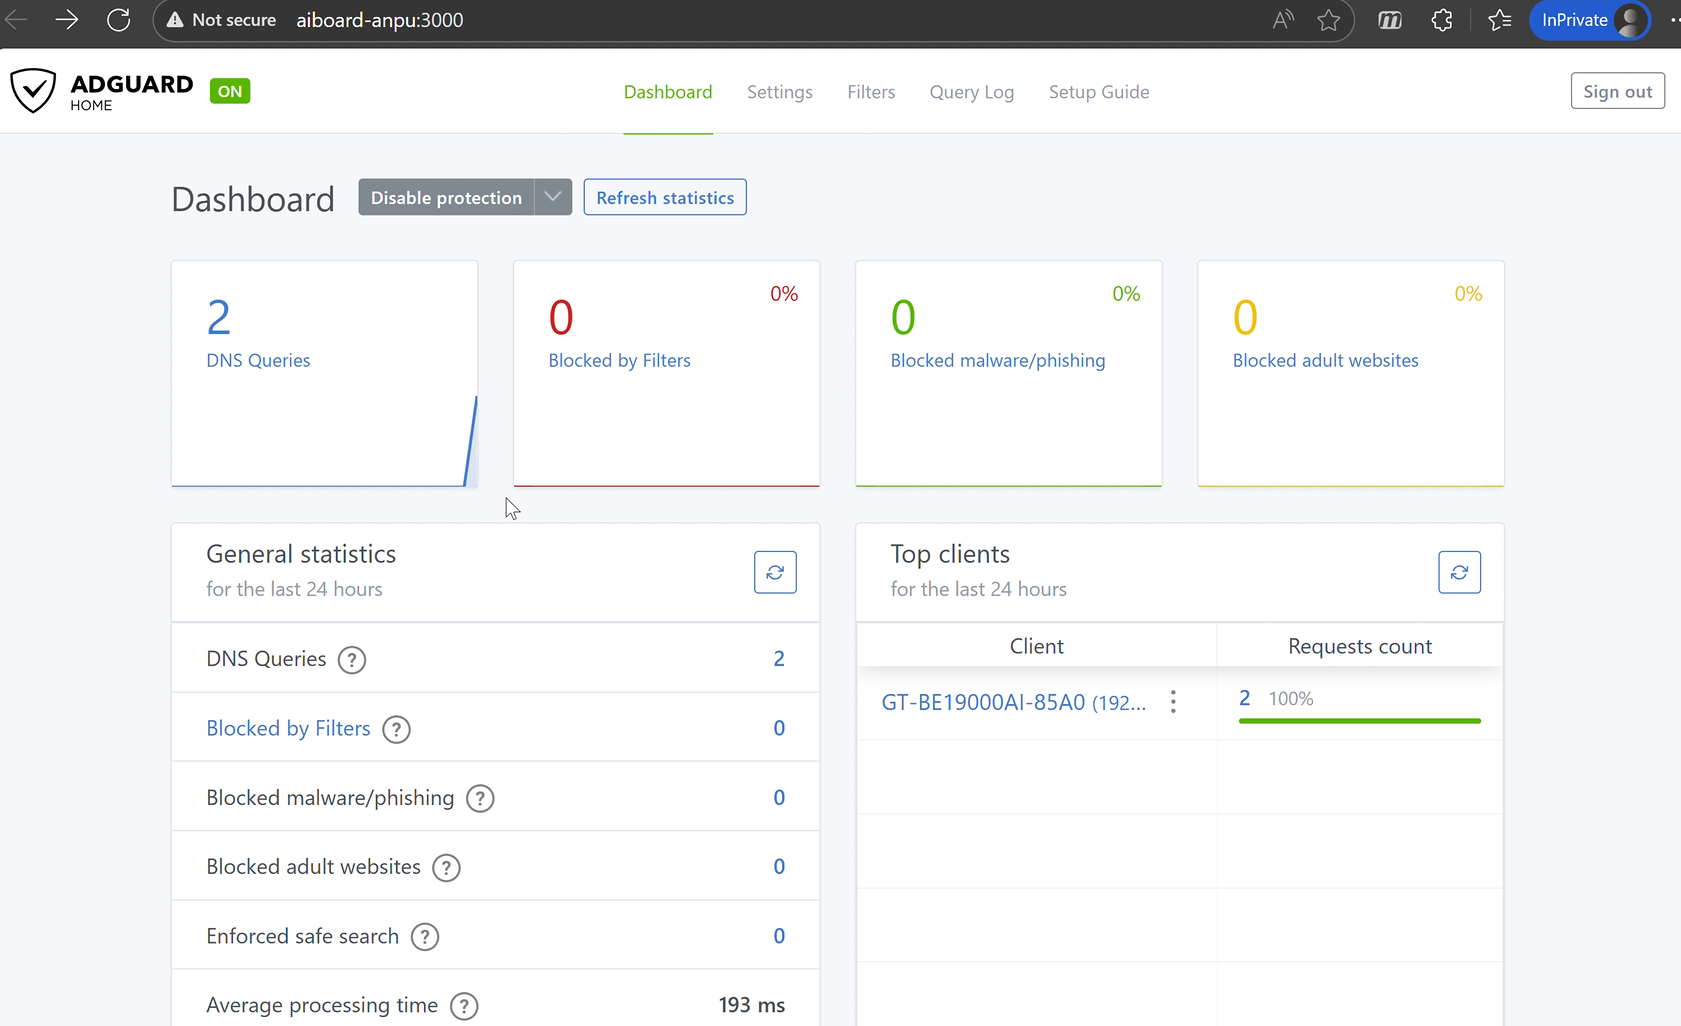This screenshot has height=1026, width=1681.
Task: Click the Refresh statistics button
Action: [x=665, y=197]
